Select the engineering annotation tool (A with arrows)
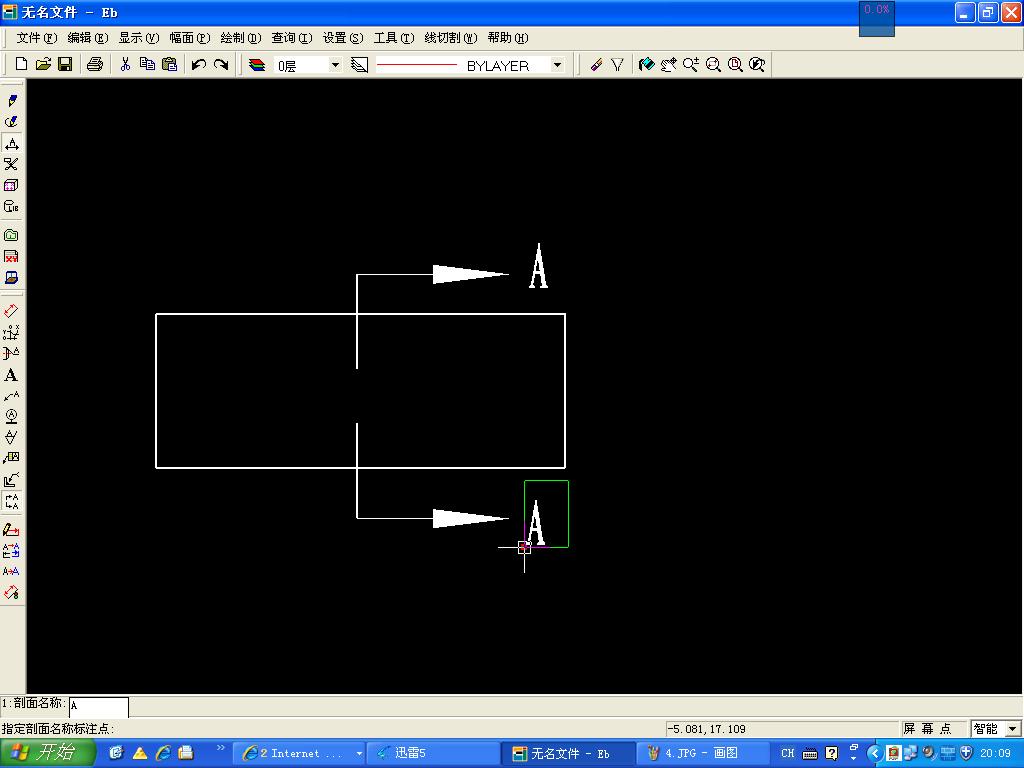 click(11, 143)
